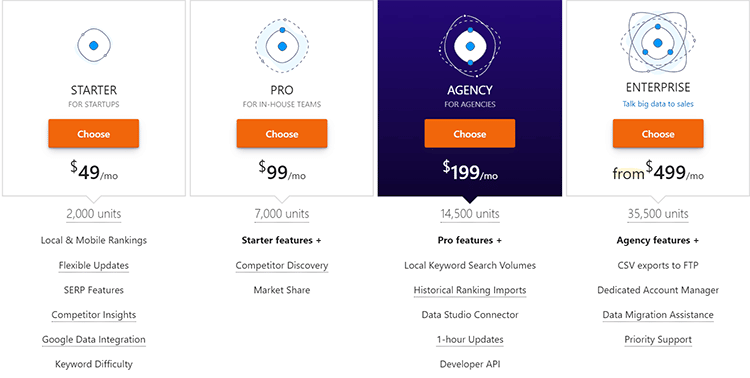
Task: Open the Competitor Insights feature link
Action: pyautogui.click(x=94, y=315)
